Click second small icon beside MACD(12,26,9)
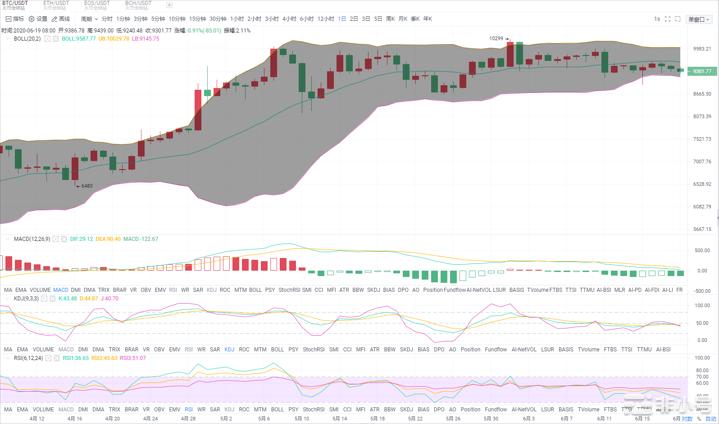Image resolution: width=719 pixels, height=424 pixels. click(x=64, y=239)
